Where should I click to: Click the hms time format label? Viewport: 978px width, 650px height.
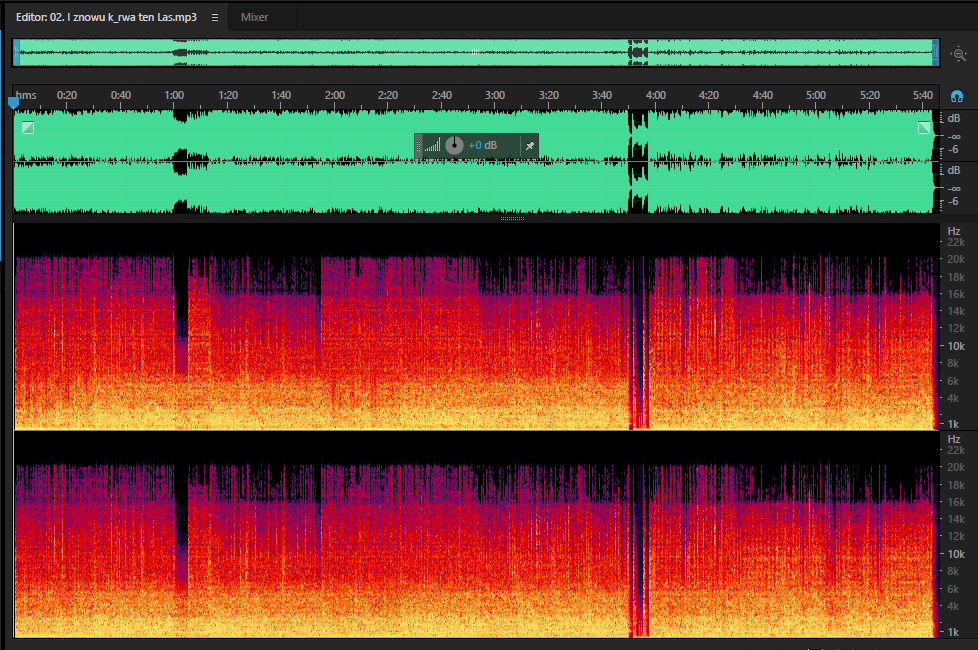[26, 95]
